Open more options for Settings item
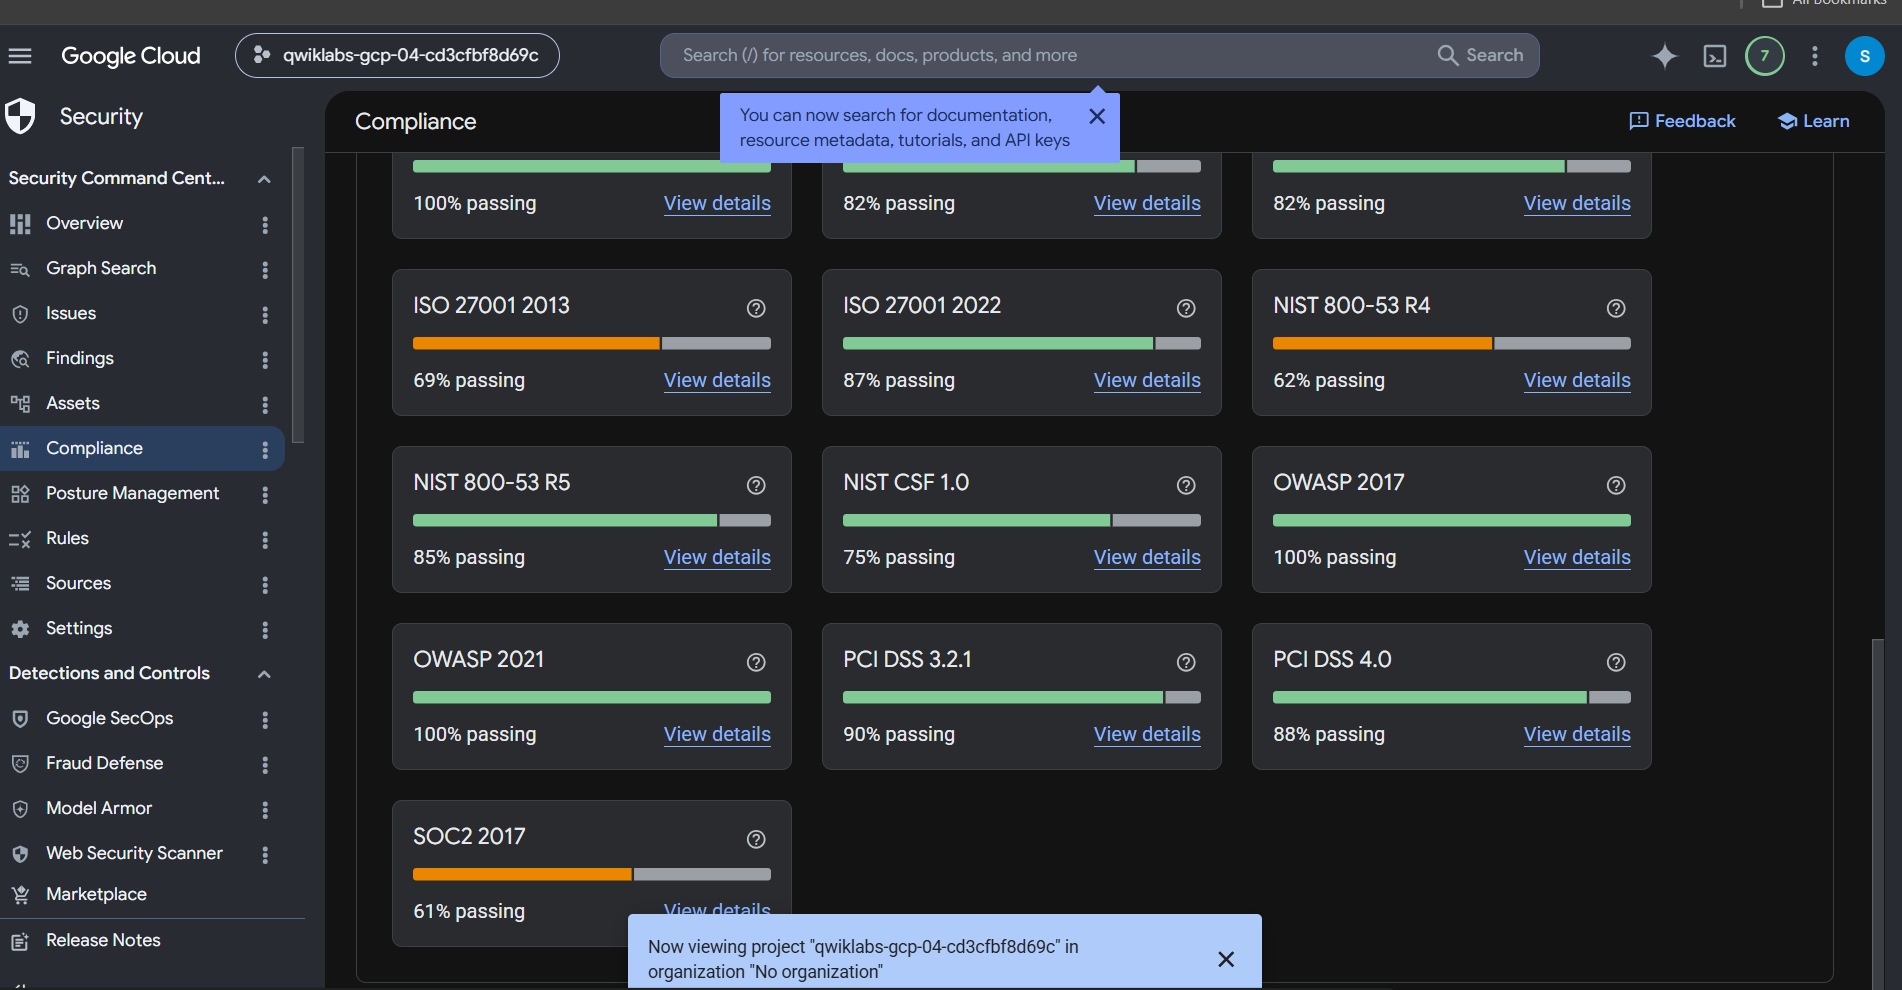Viewport: 1902px width, 990px height. [x=265, y=629]
